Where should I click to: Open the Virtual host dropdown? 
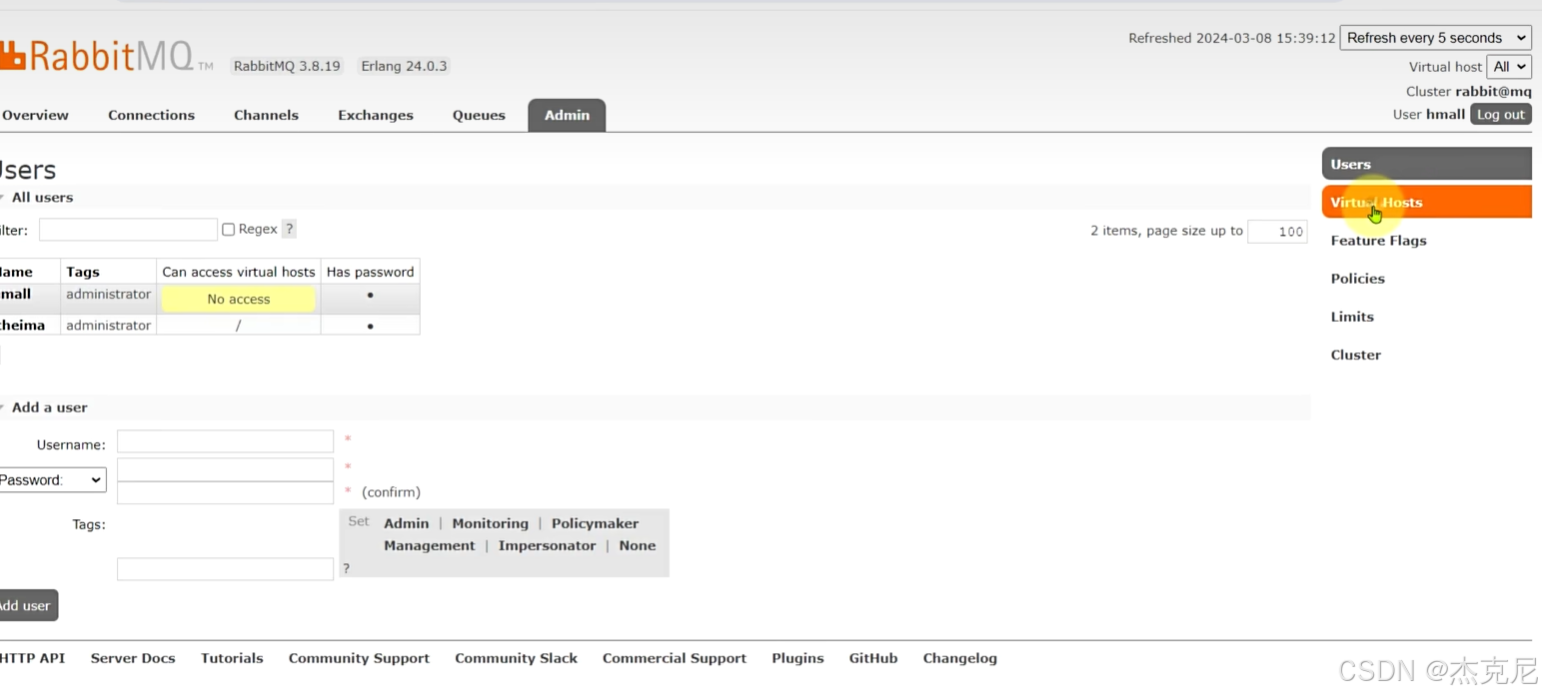click(x=1509, y=67)
